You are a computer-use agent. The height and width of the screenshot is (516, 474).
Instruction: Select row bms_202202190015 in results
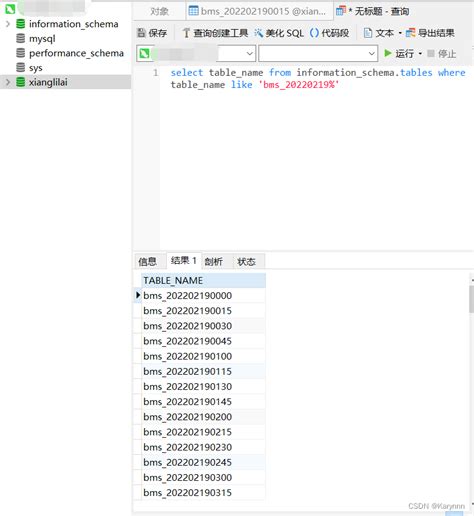pyautogui.click(x=204, y=311)
